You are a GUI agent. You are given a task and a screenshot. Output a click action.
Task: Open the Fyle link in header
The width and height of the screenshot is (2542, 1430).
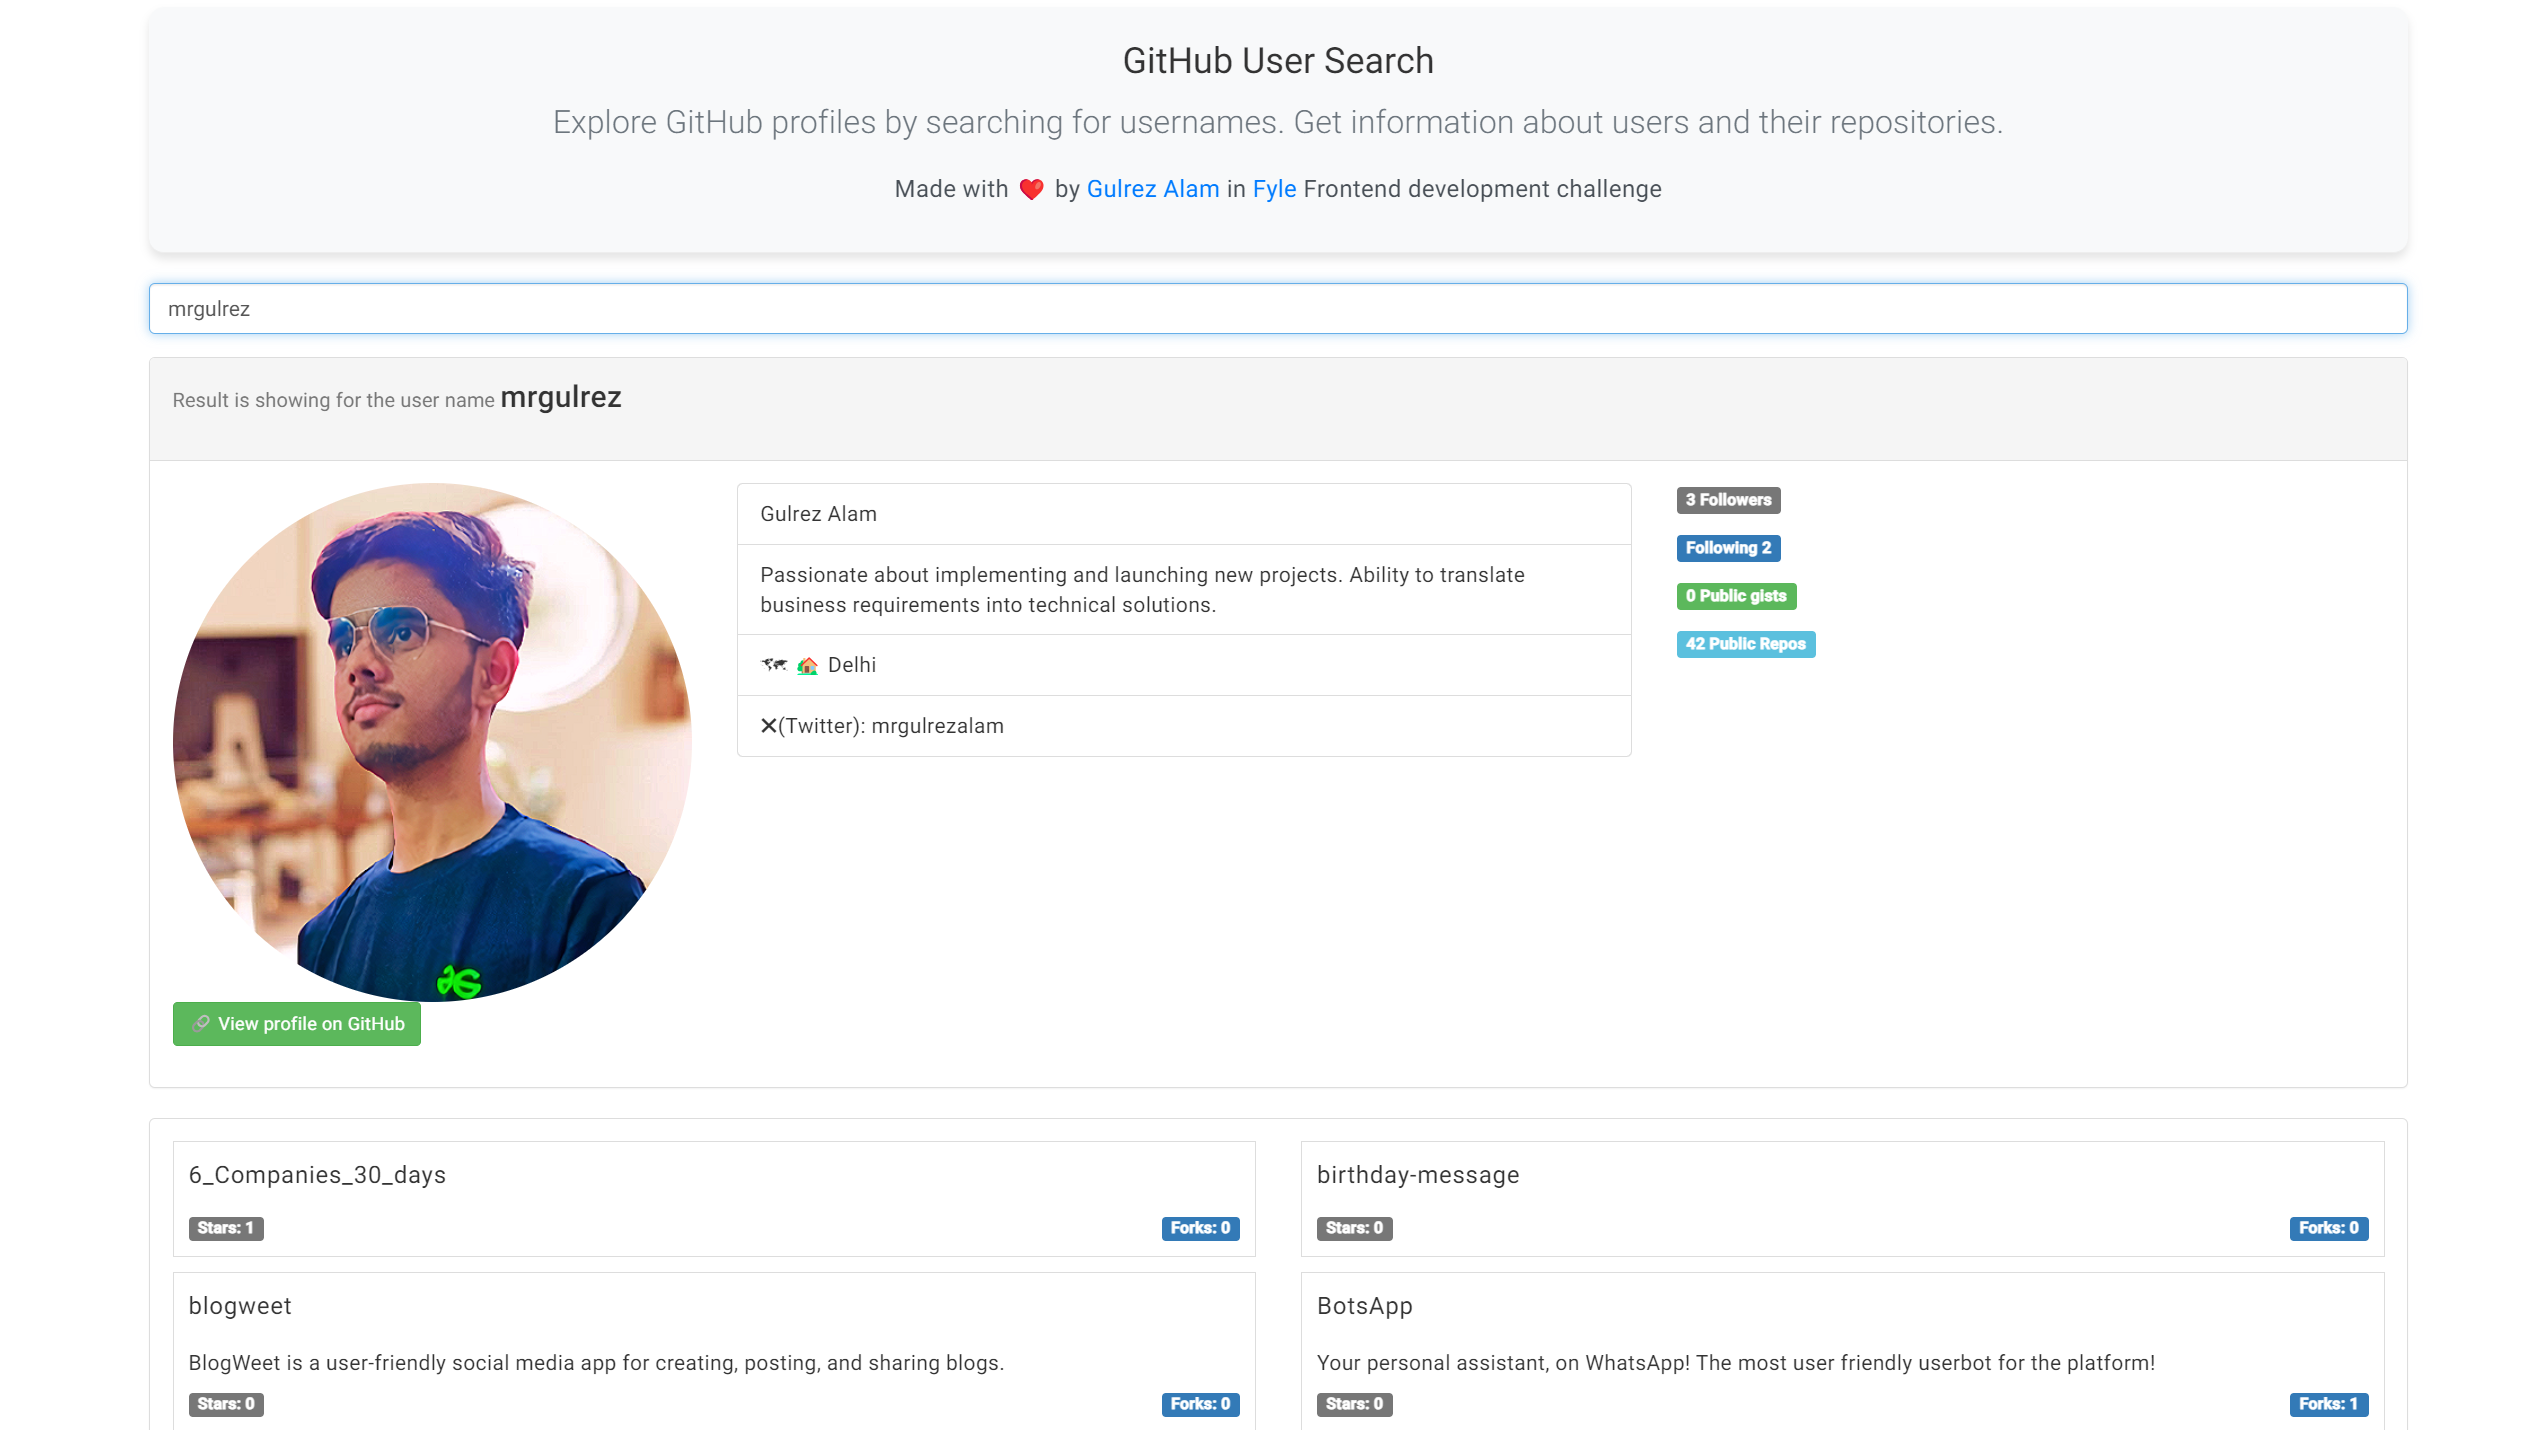[x=1274, y=189]
